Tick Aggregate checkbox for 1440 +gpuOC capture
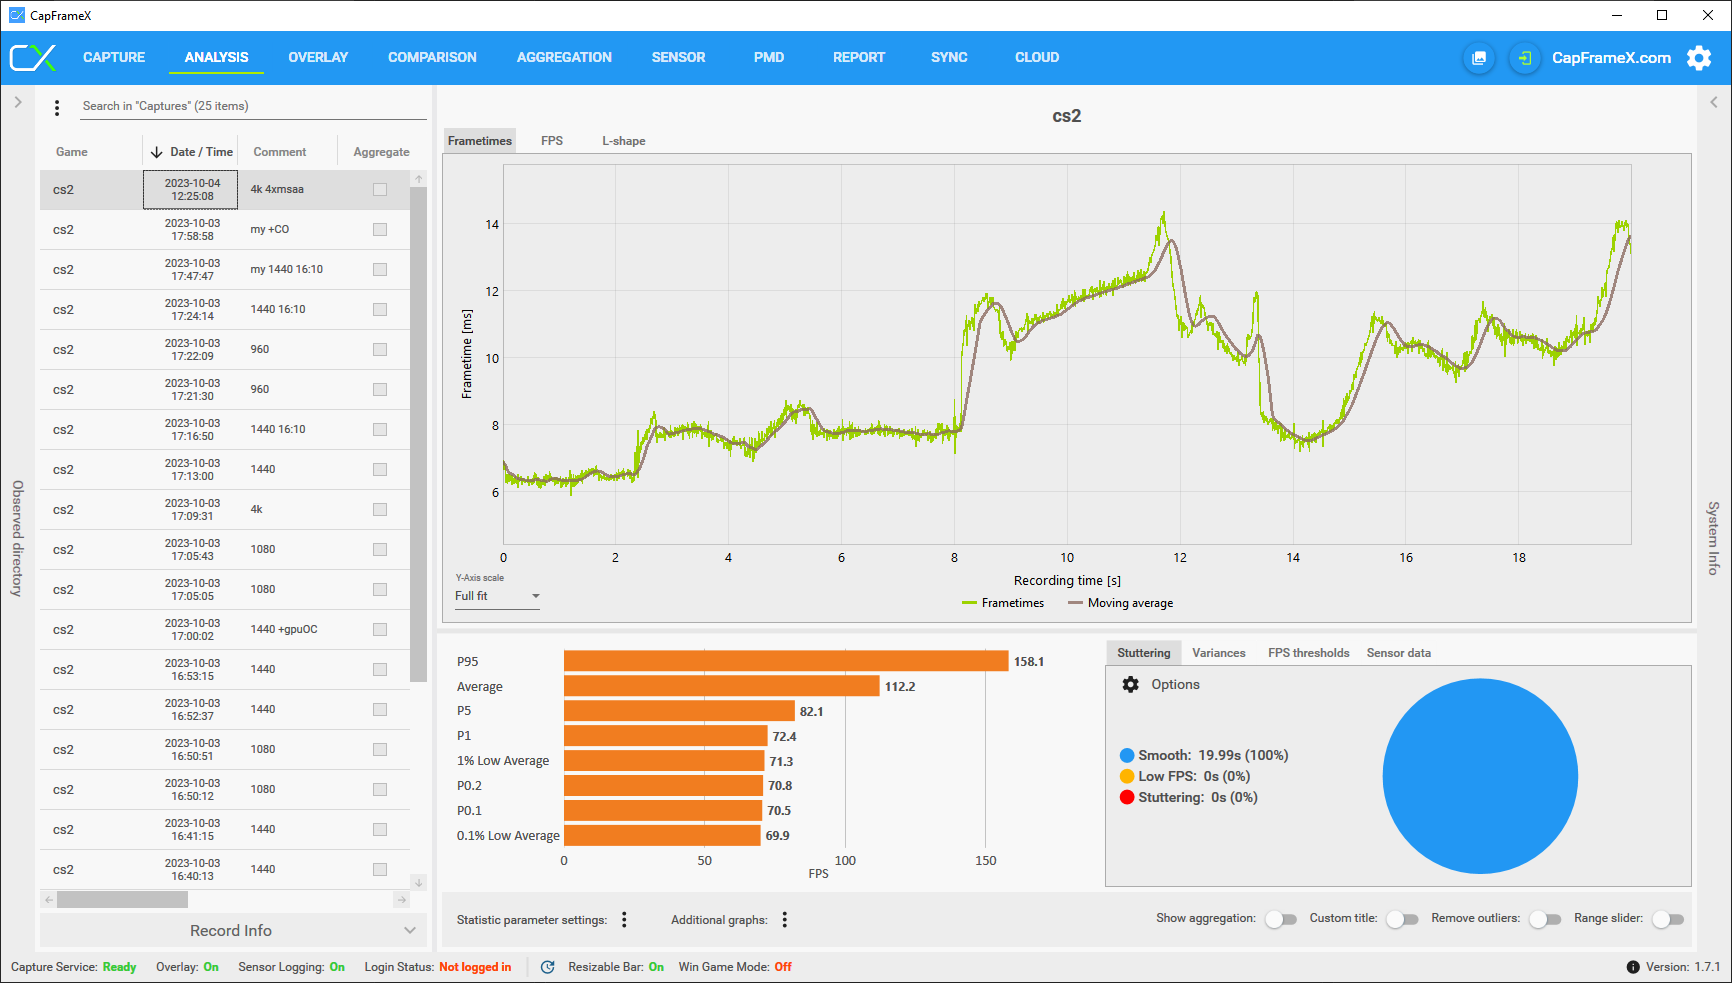This screenshot has height=983, width=1732. (x=380, y=630)
